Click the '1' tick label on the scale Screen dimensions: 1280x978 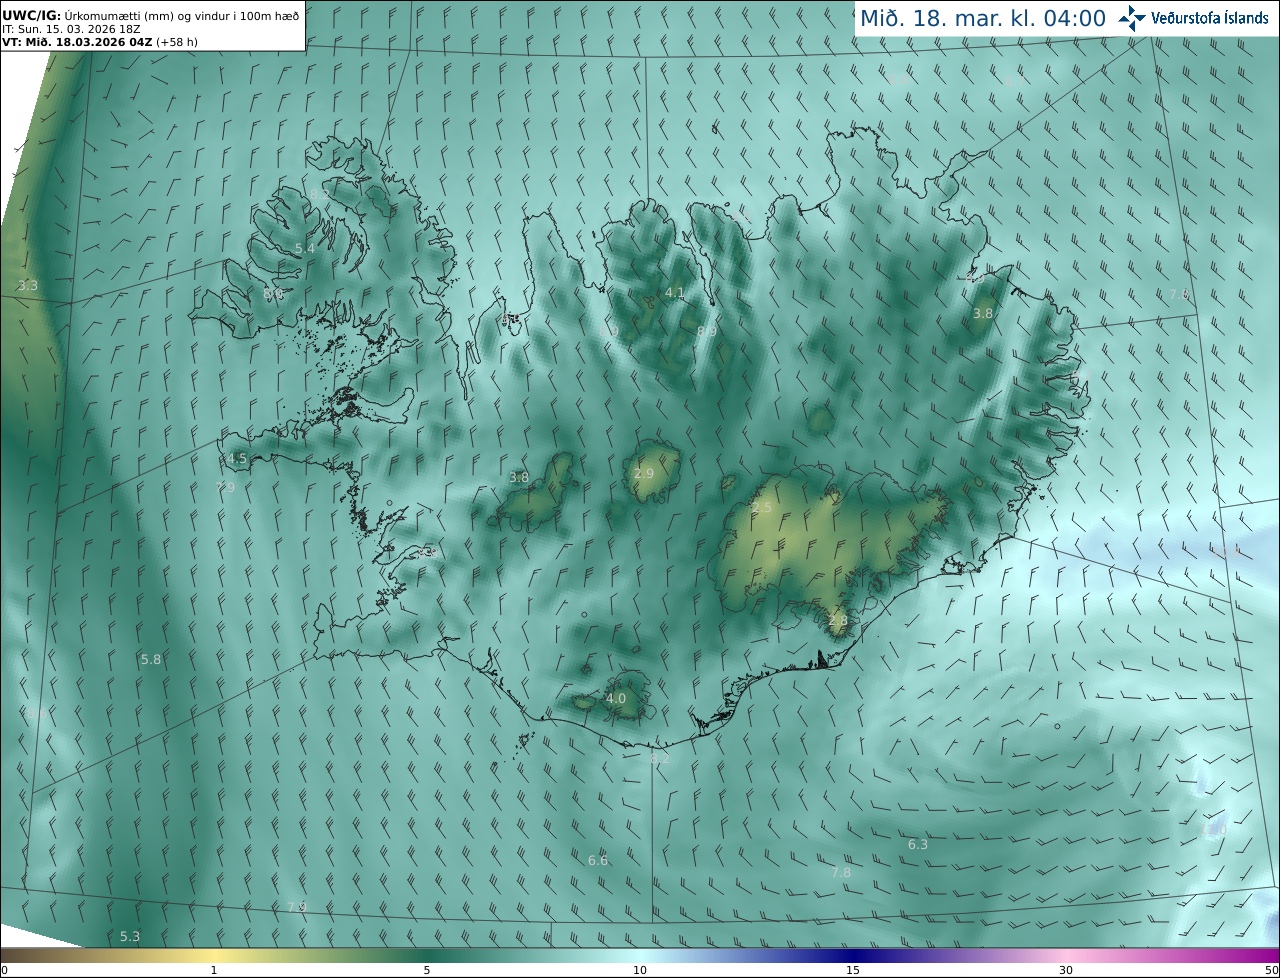tap(214, 970)
